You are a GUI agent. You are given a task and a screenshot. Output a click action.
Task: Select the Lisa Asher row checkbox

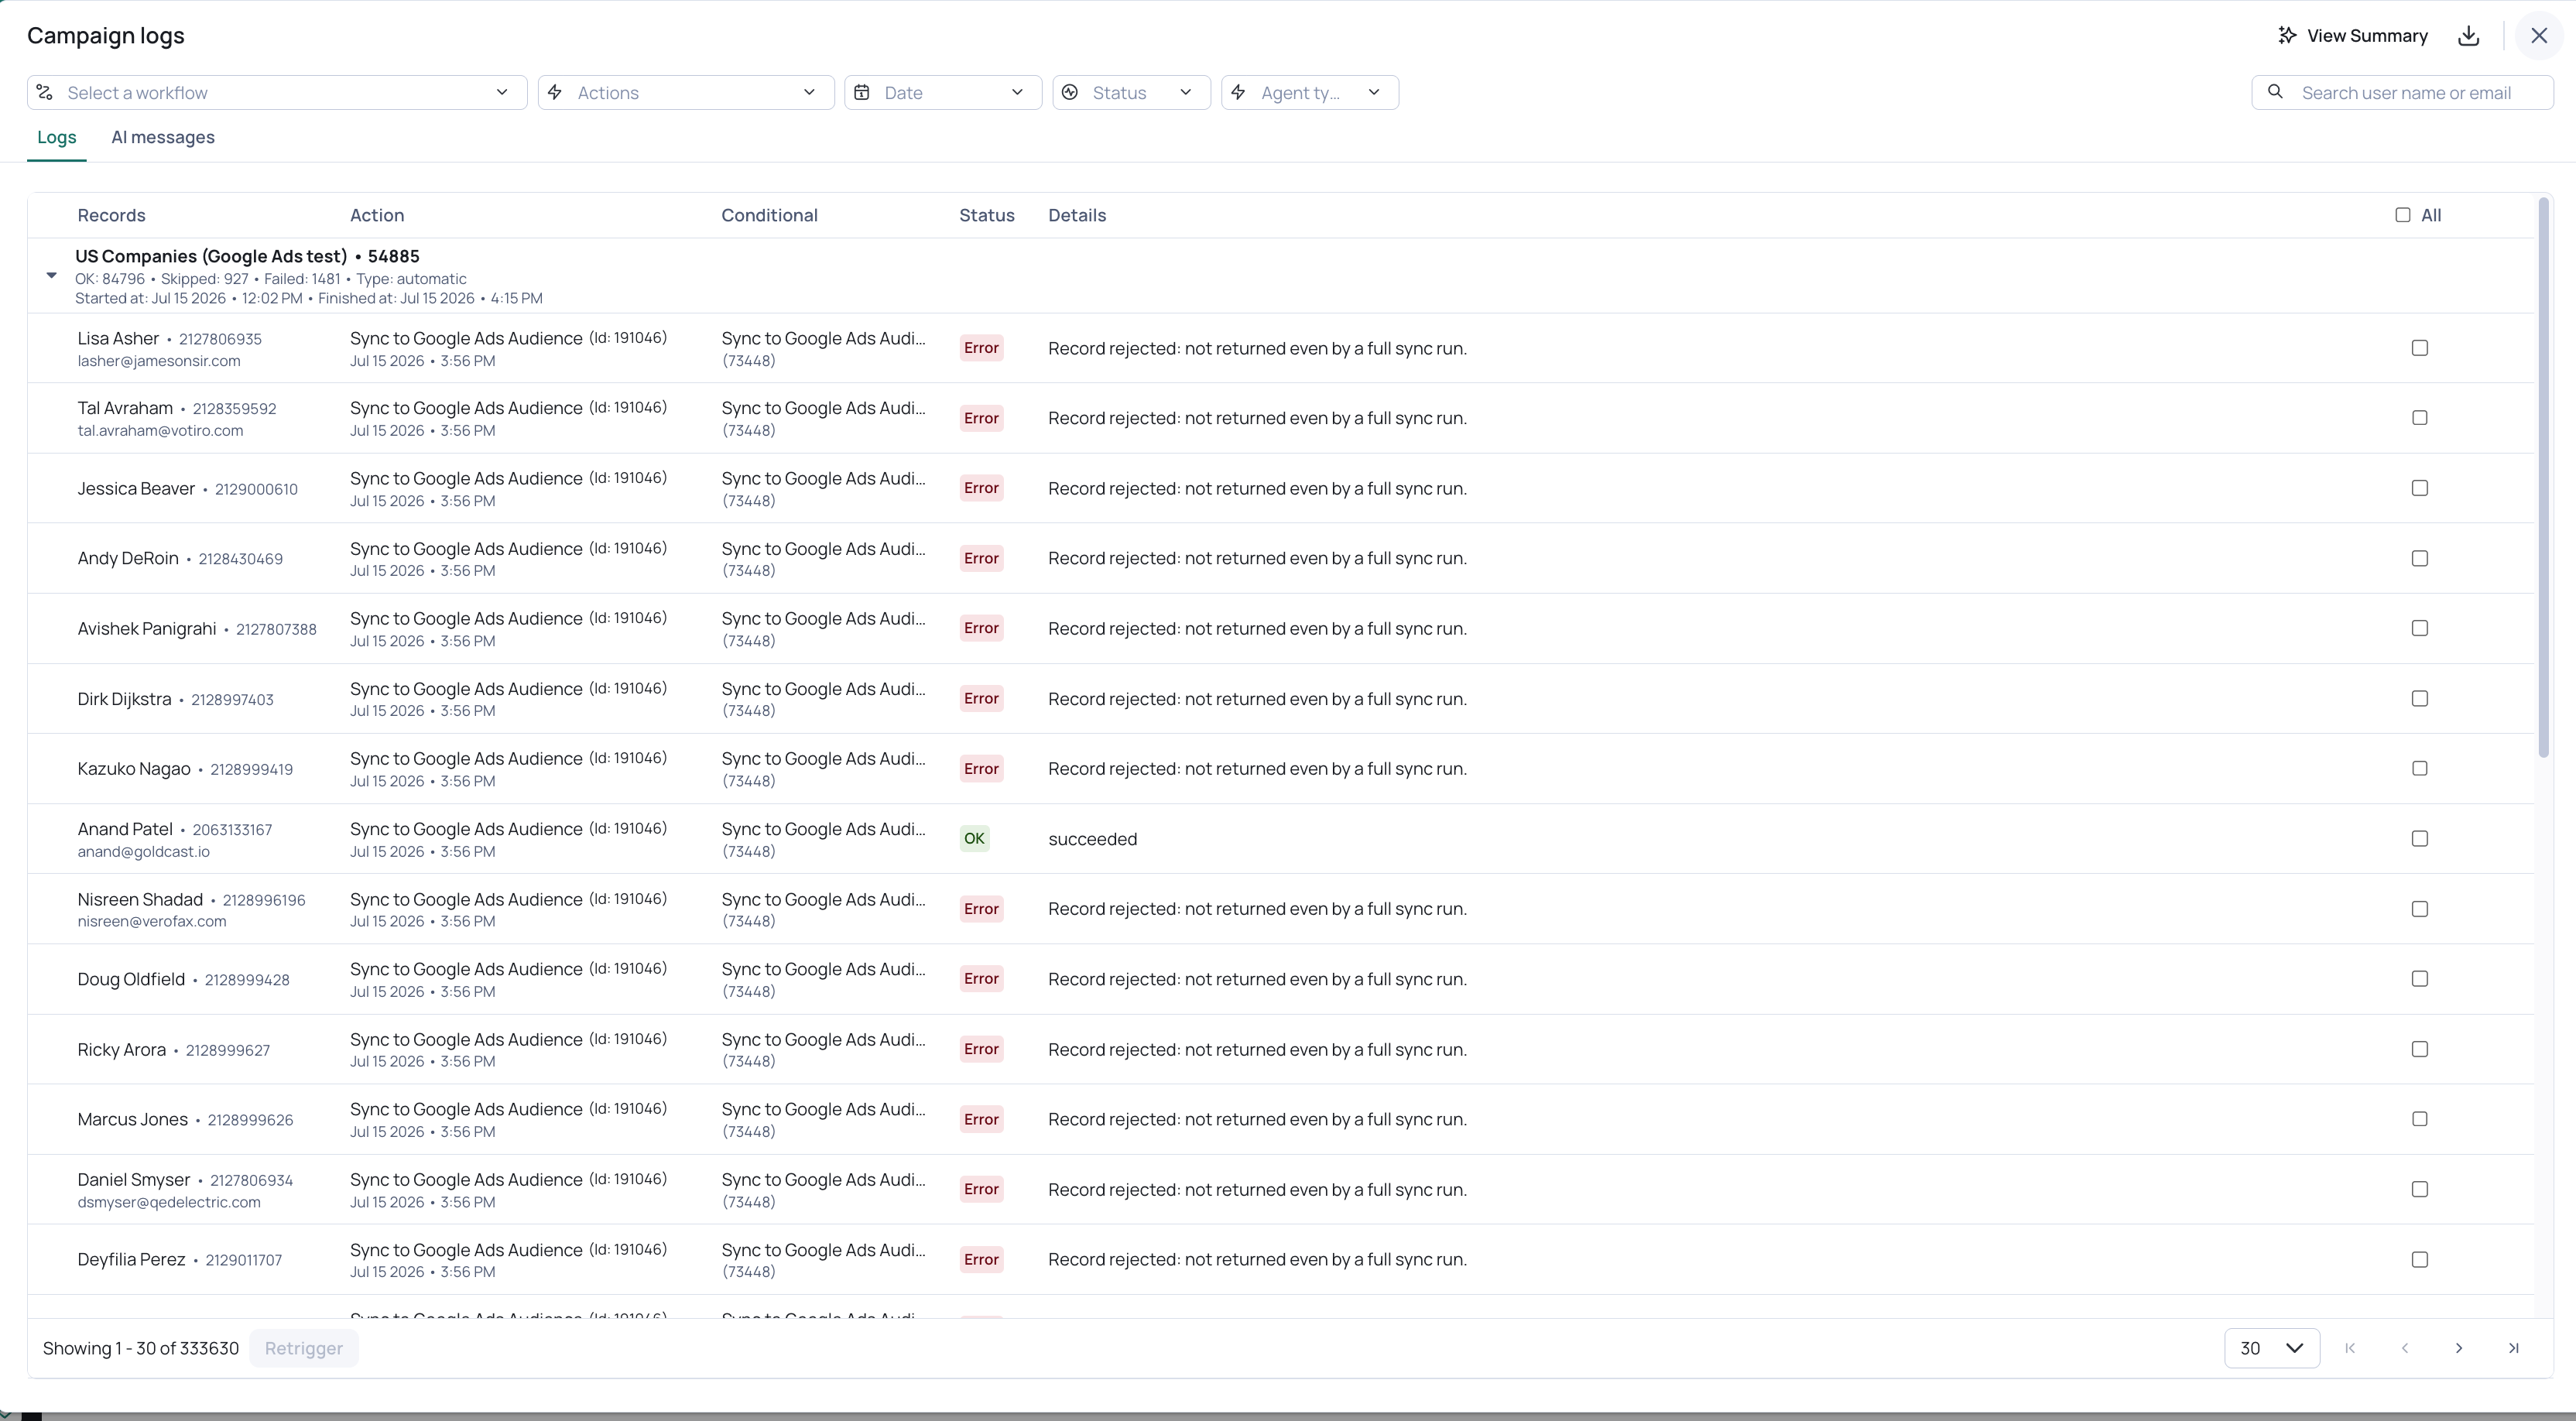pyautogui.click(x=2420, y=348)
